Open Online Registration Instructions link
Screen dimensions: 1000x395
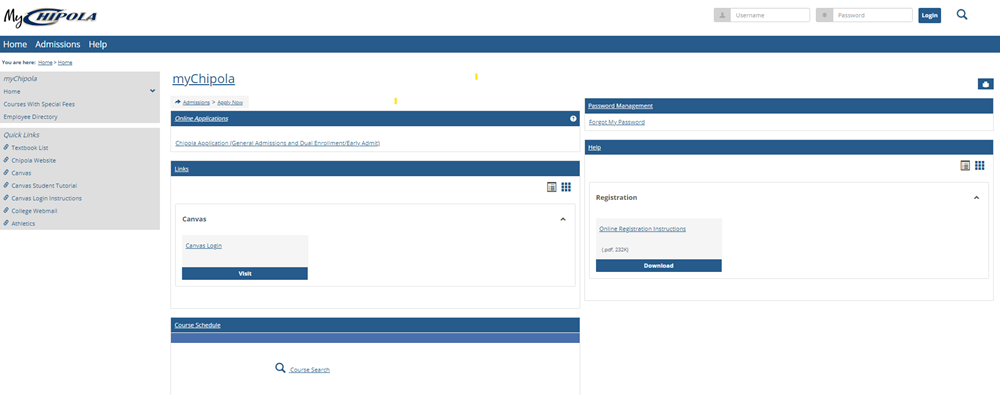coord(642,229)
